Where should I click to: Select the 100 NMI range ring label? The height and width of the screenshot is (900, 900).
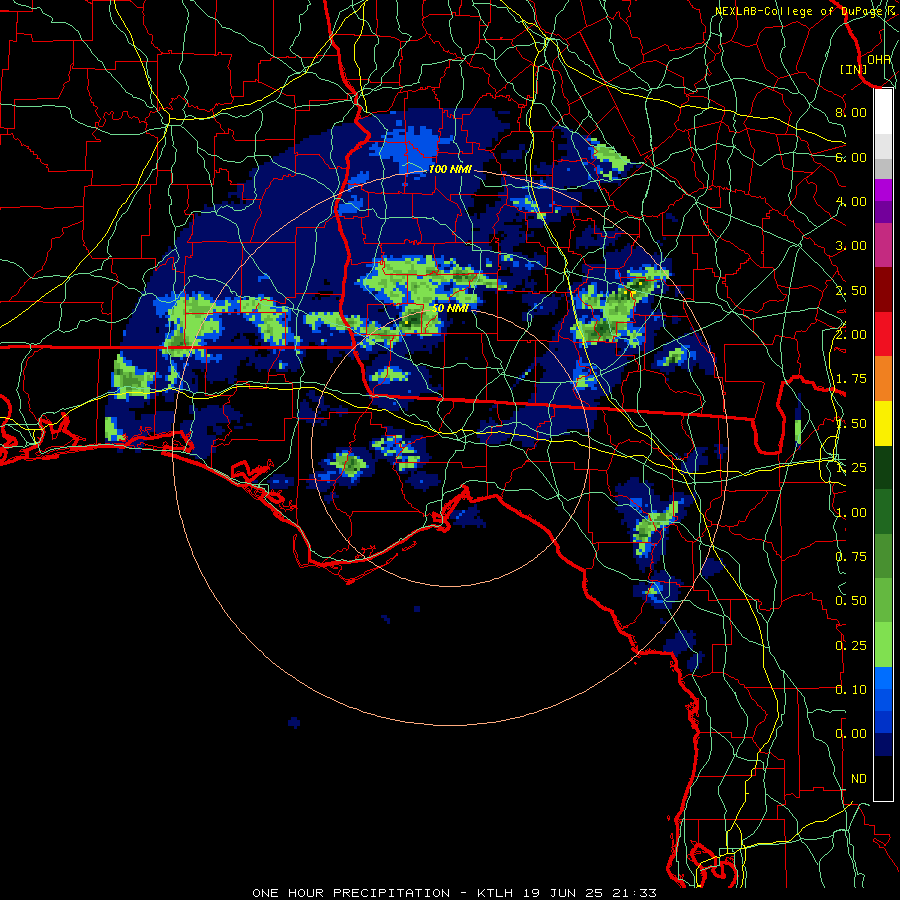coord(451,169)
